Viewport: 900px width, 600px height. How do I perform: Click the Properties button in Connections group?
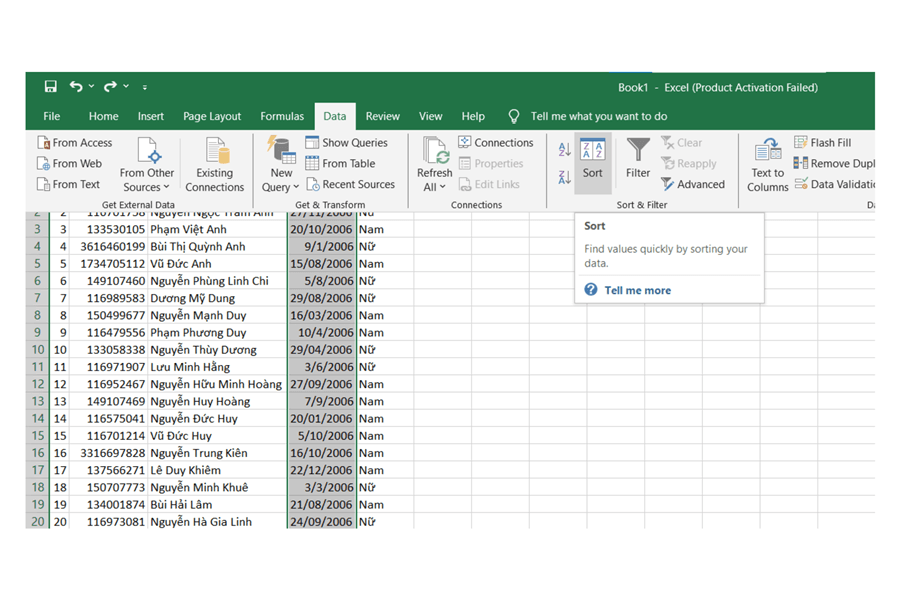point(491,164)
